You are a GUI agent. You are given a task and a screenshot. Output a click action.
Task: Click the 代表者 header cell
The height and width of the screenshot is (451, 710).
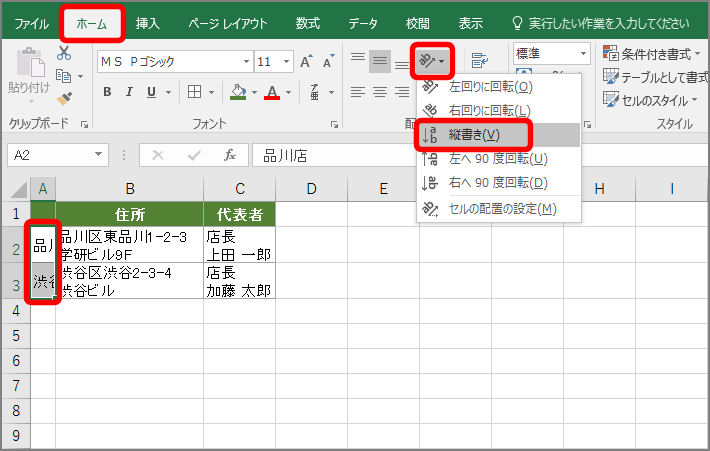click(240, 214)
